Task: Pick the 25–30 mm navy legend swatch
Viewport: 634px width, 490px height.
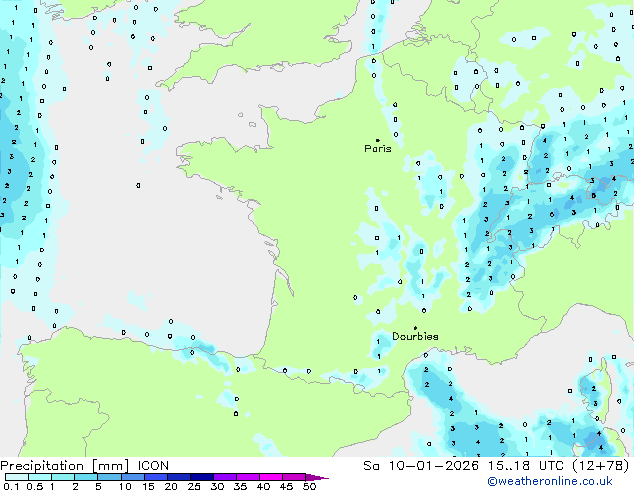Action: (x=201, y=477)
